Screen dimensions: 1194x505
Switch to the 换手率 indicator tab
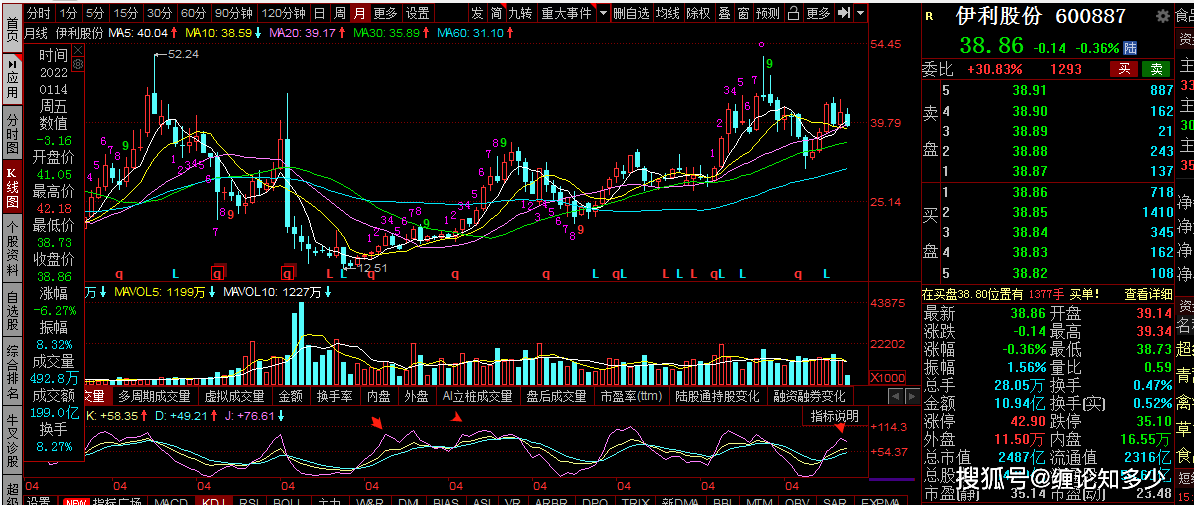[x=334, y=396]
